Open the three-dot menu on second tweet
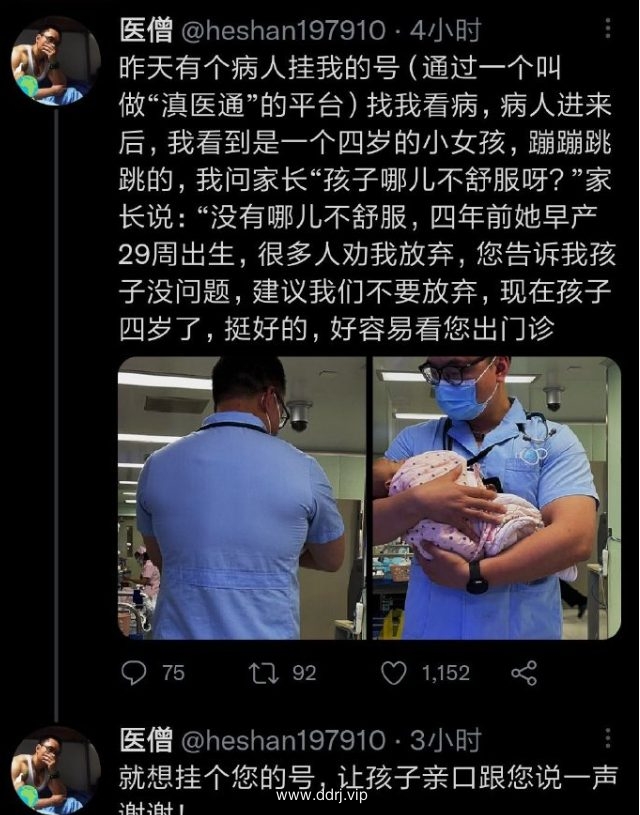Image resolution: width=640 pixels, height=815 pixels. (608, 738)
